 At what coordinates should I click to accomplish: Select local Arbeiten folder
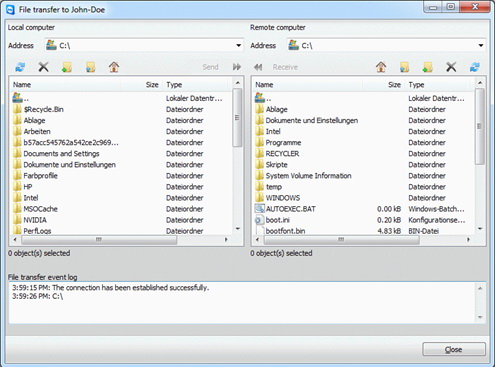tap(37, 131)
